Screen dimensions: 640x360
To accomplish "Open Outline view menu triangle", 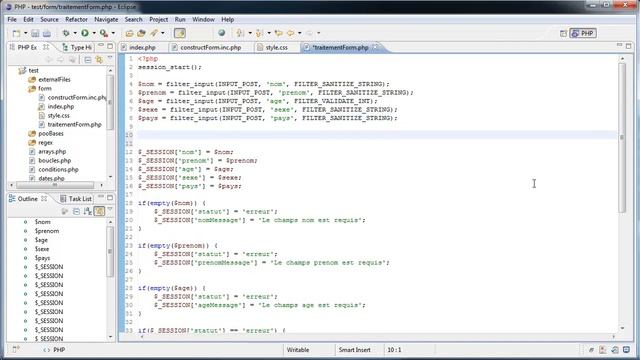I will coord(110,210).
